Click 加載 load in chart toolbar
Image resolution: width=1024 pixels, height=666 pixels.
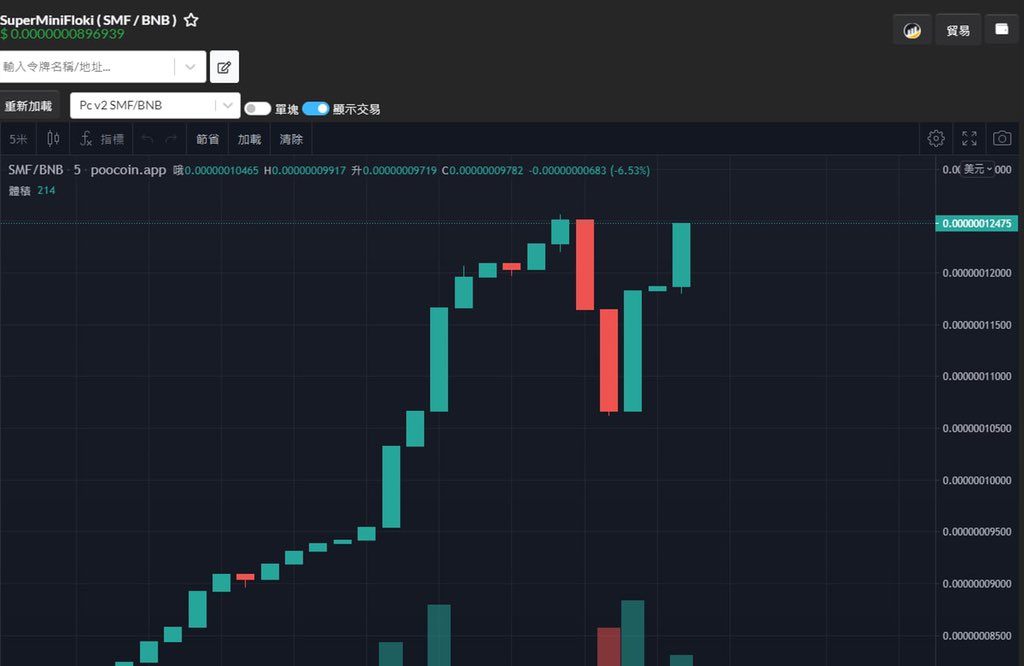(x=249, y=139)
